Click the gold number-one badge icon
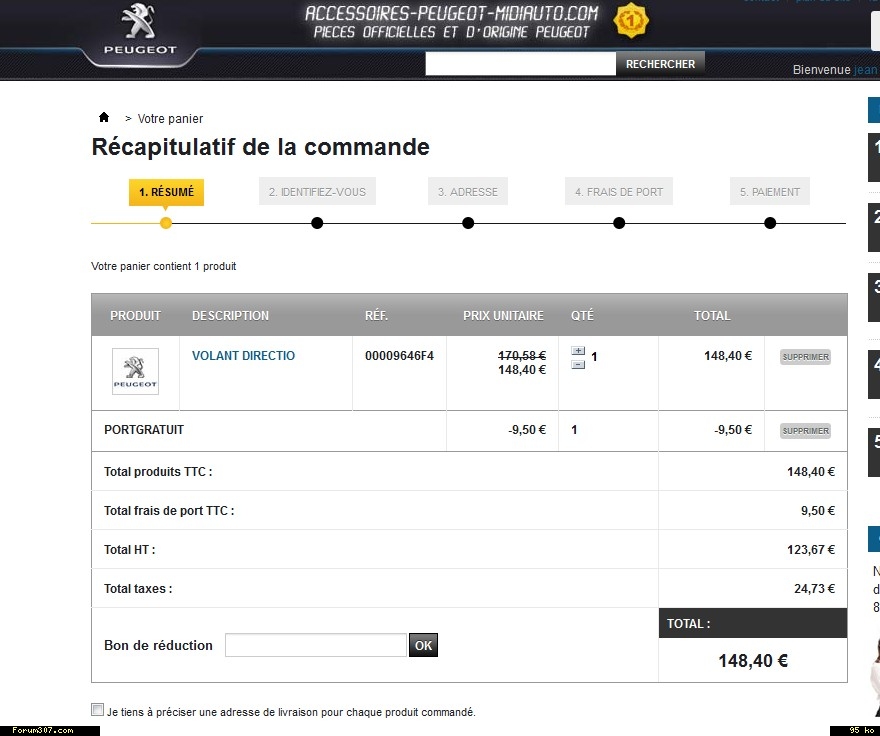Viewport: 880px width, 736px height. [631, 19]
